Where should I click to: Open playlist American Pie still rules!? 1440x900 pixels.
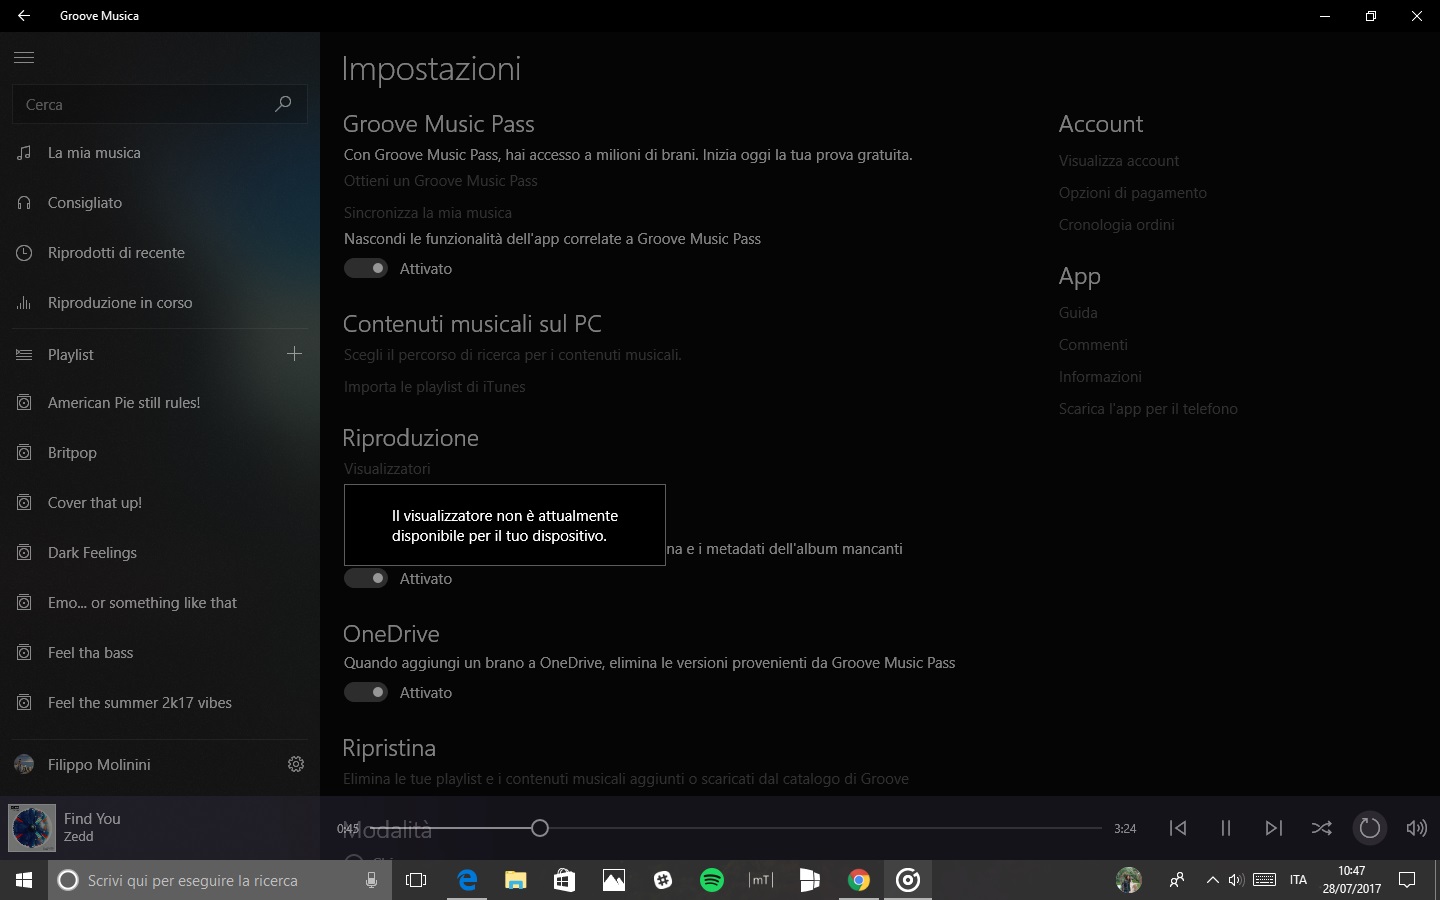pos(160,403)
